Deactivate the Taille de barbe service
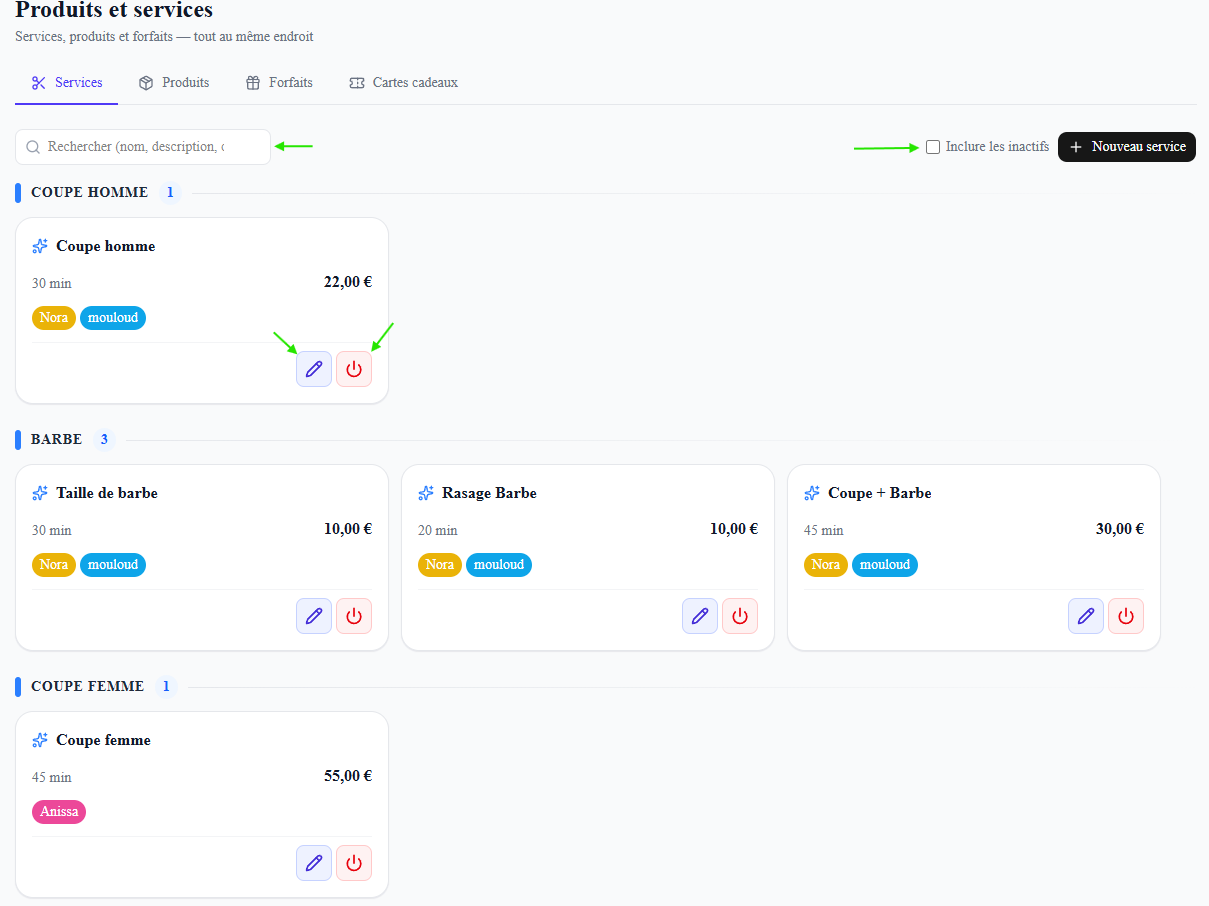This screenshot has height=906, width=1209. pyautogui.click(x=354, y=616)
